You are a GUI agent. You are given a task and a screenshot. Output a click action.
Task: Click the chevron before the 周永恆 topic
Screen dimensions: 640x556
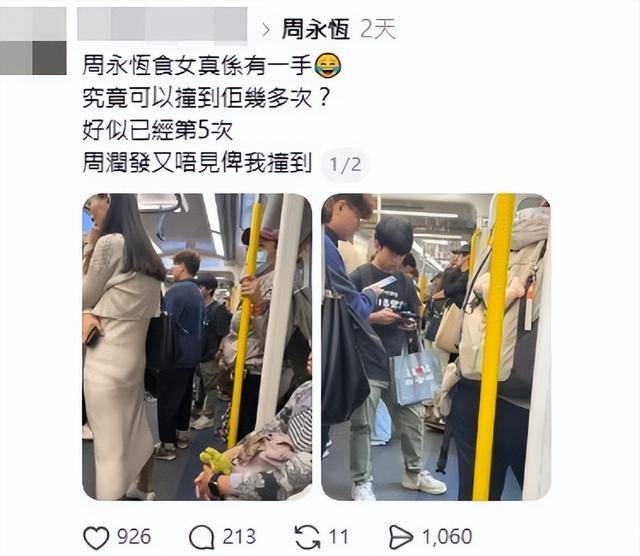click(x=266, y=30)
